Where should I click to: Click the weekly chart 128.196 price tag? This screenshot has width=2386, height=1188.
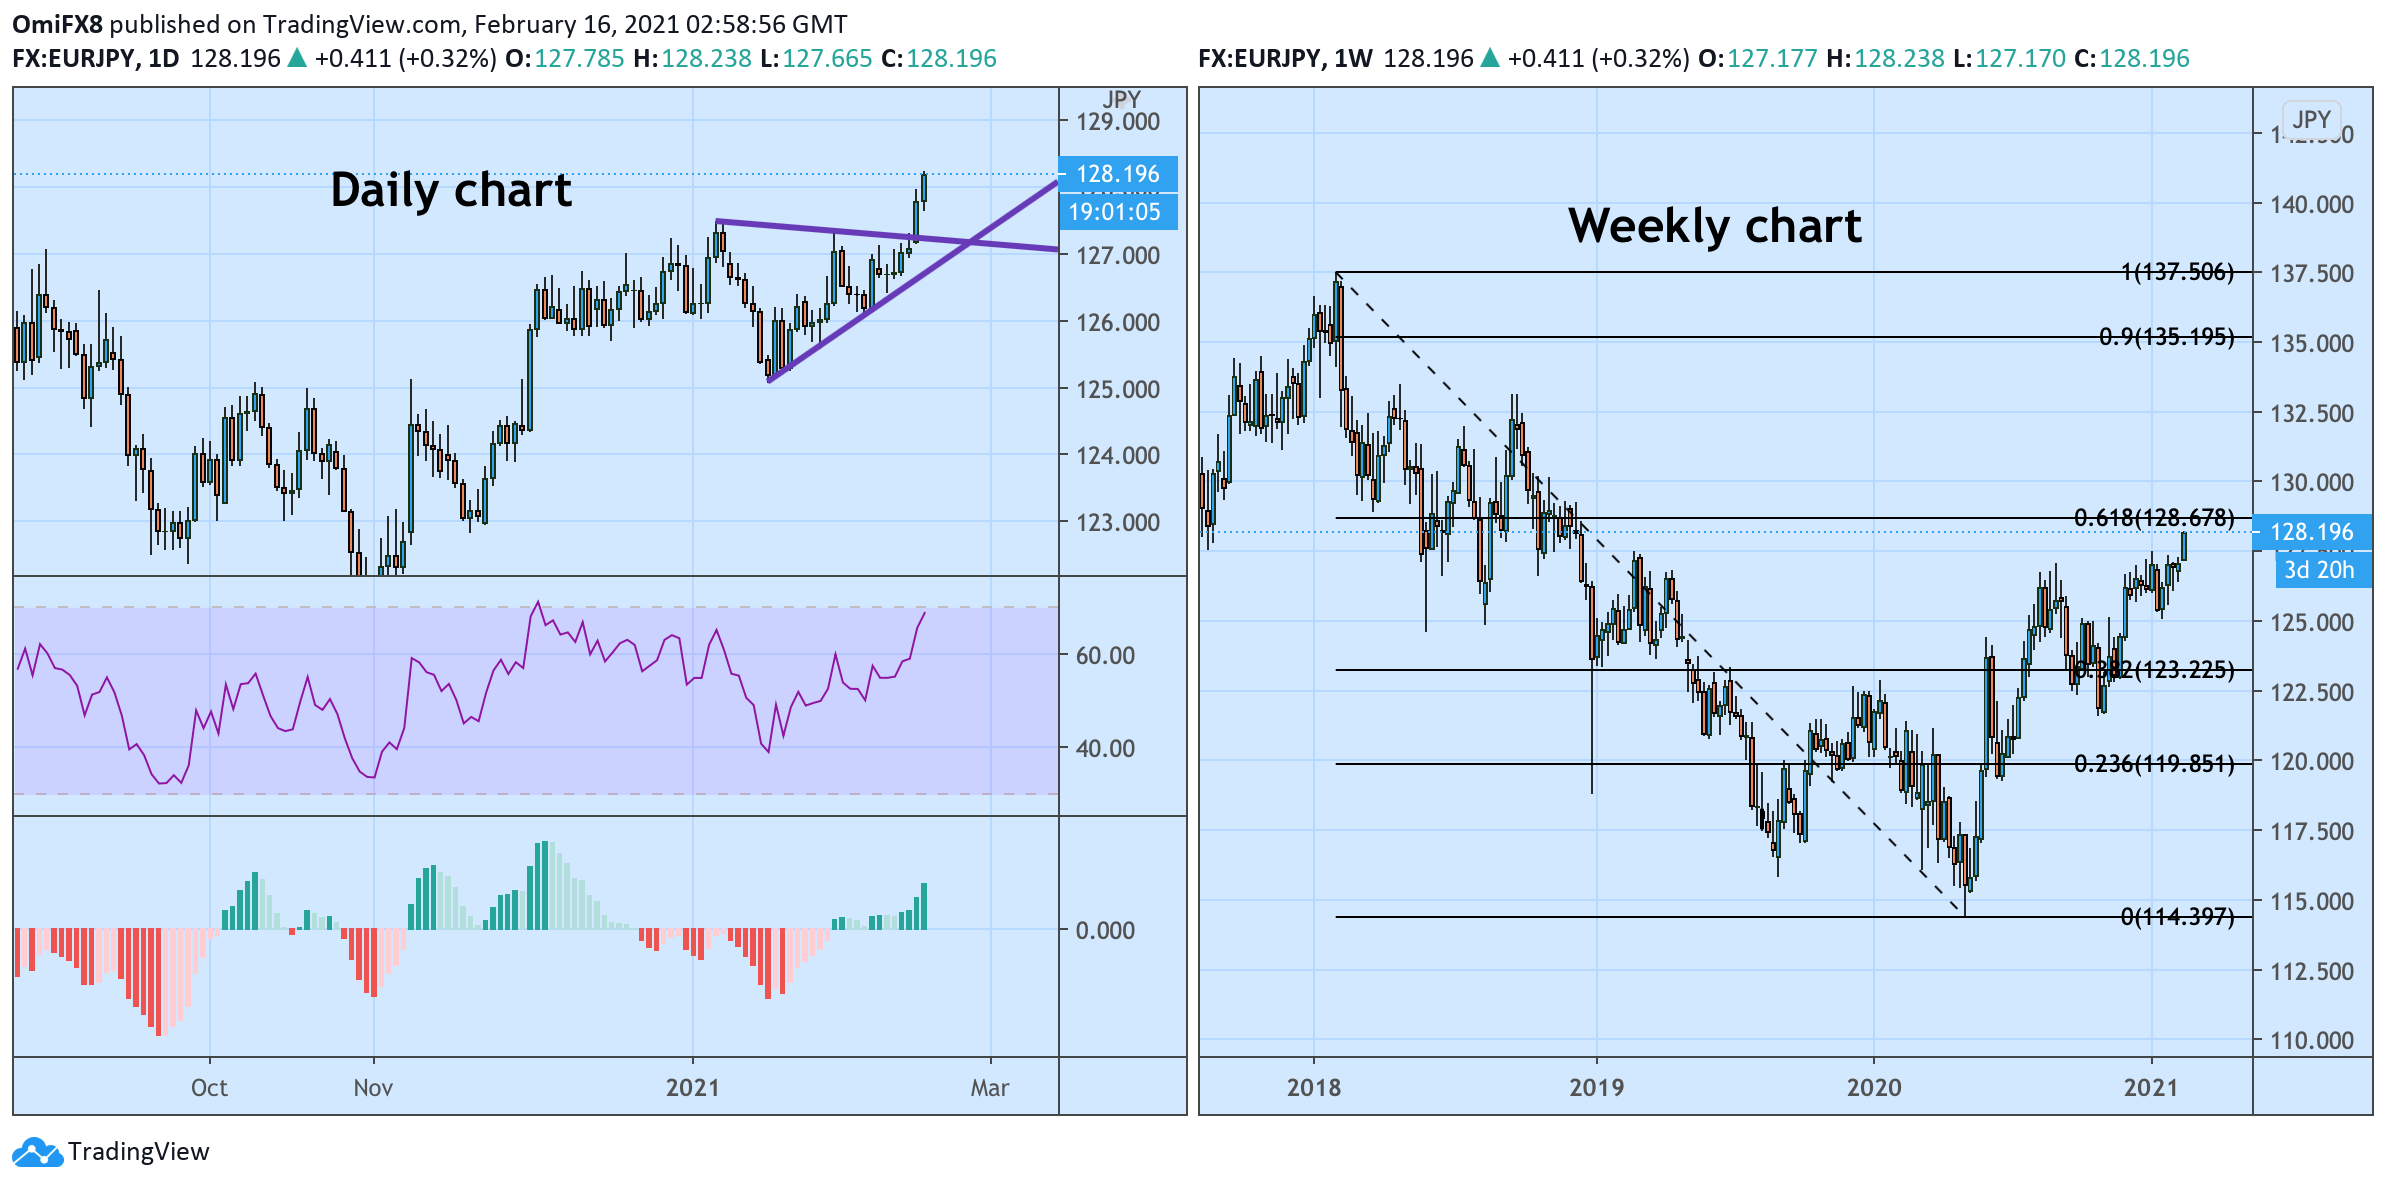pos(2311,532)
